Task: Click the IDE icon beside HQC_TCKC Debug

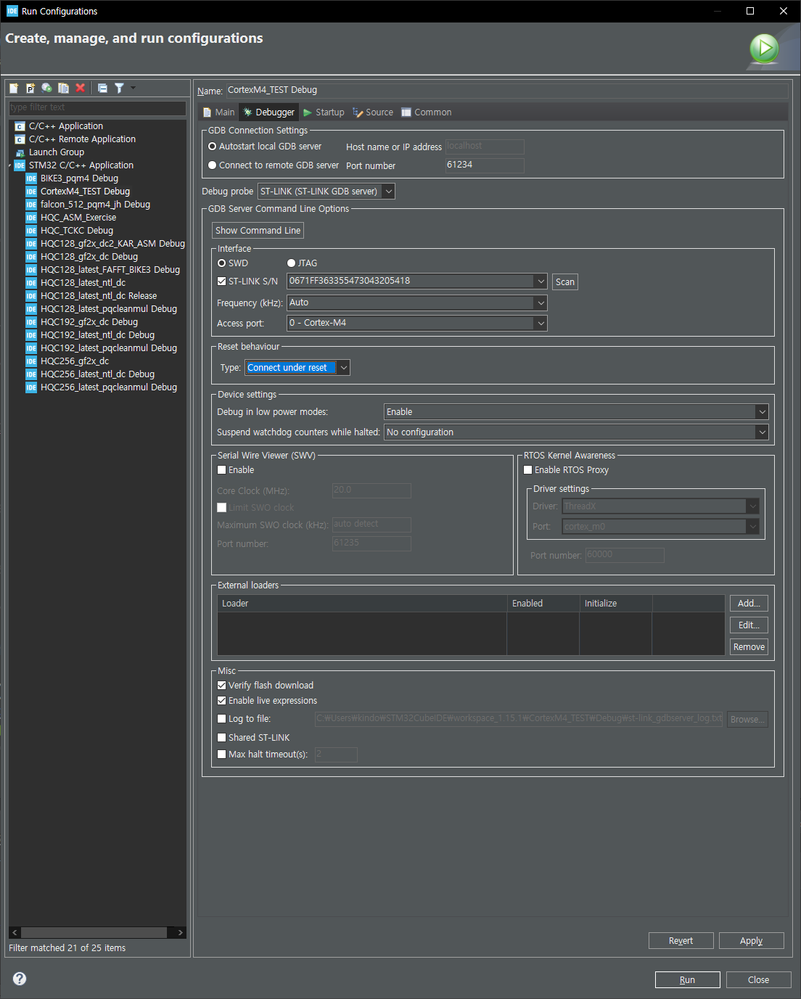Action: pos(31,231)
